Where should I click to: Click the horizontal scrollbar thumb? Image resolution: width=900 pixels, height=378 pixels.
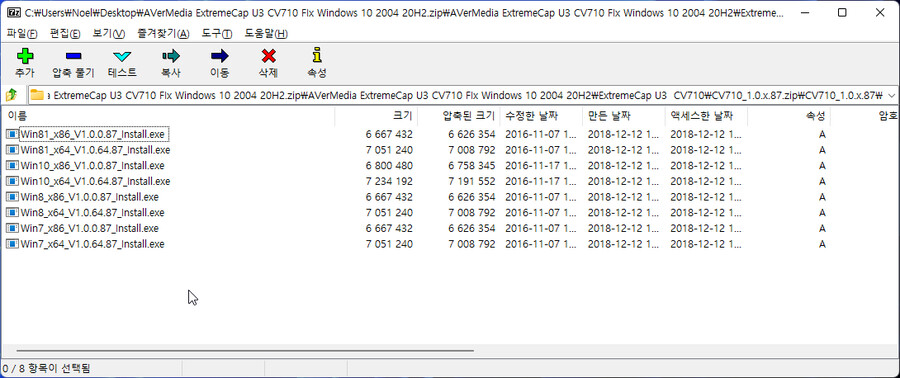point(245,350)
